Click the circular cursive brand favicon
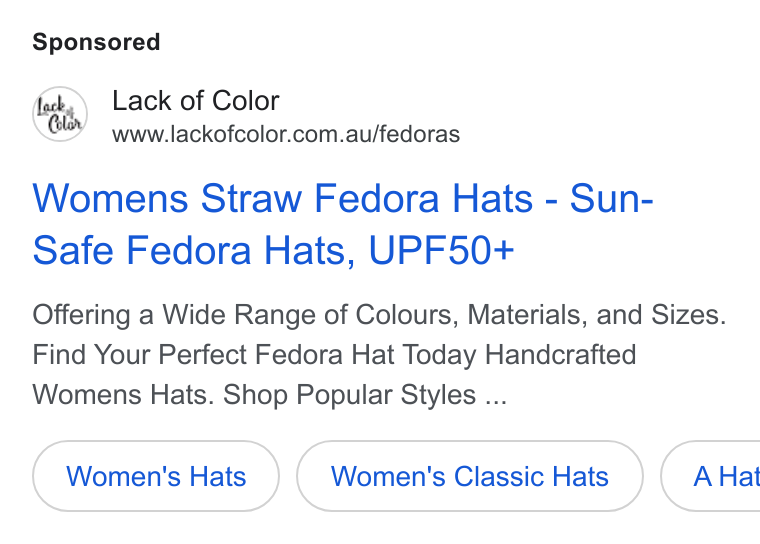 60,114
